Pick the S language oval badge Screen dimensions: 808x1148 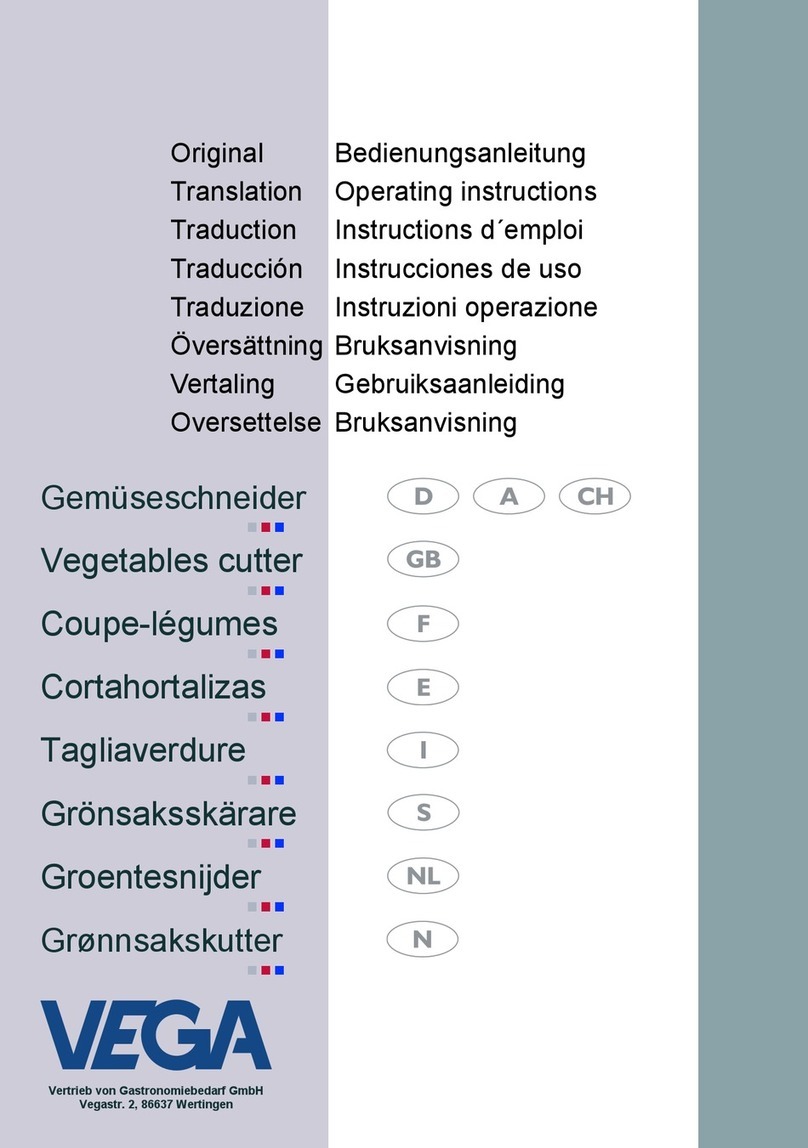coord(423,813)
